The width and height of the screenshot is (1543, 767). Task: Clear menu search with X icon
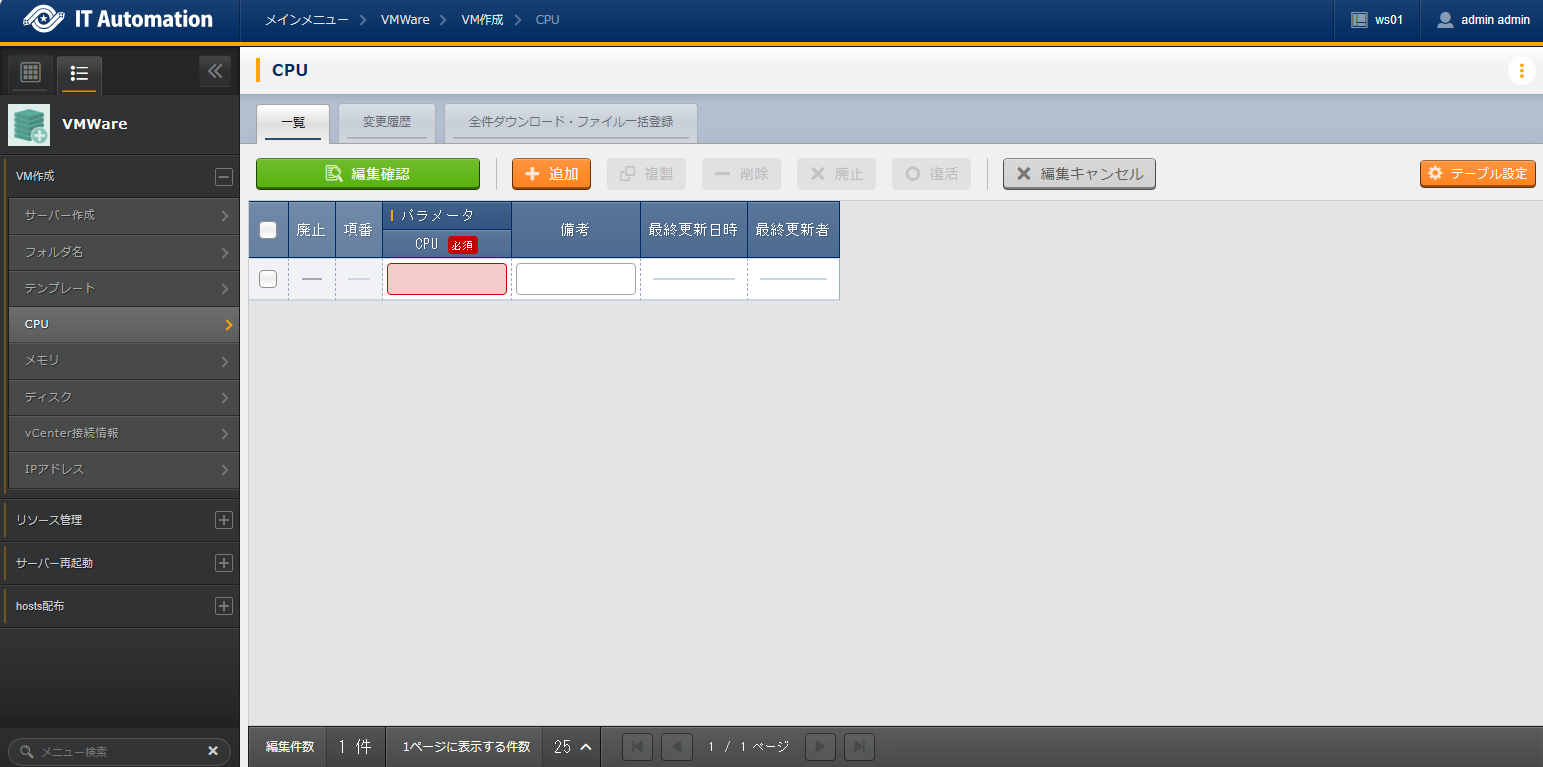tap(213, 751)
